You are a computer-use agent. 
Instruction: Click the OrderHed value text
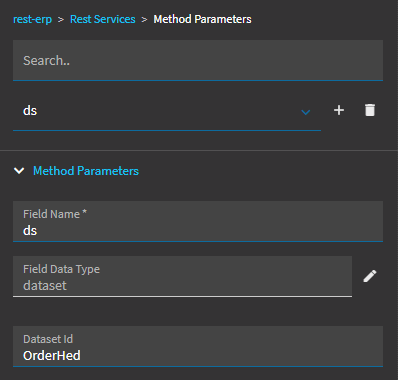click(52, 356)
